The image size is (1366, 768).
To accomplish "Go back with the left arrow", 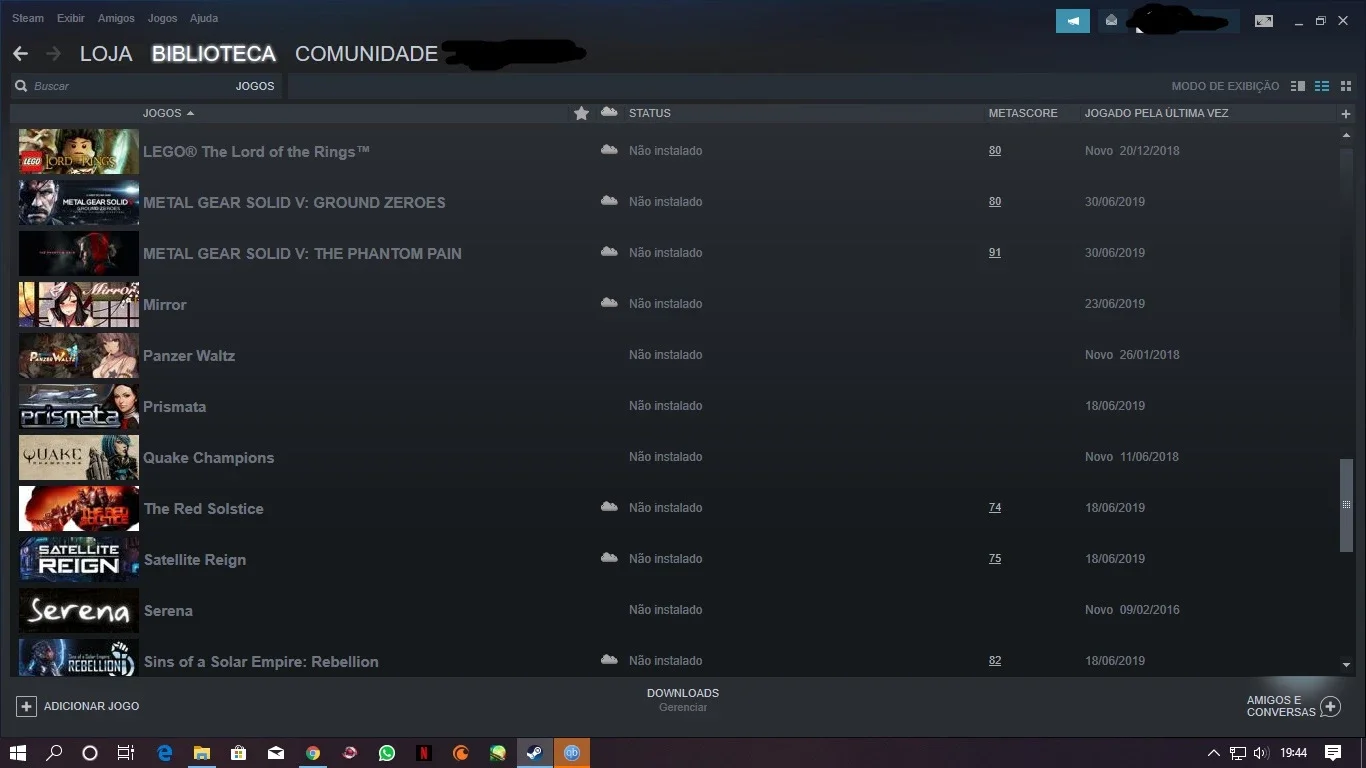I will 20,54.
